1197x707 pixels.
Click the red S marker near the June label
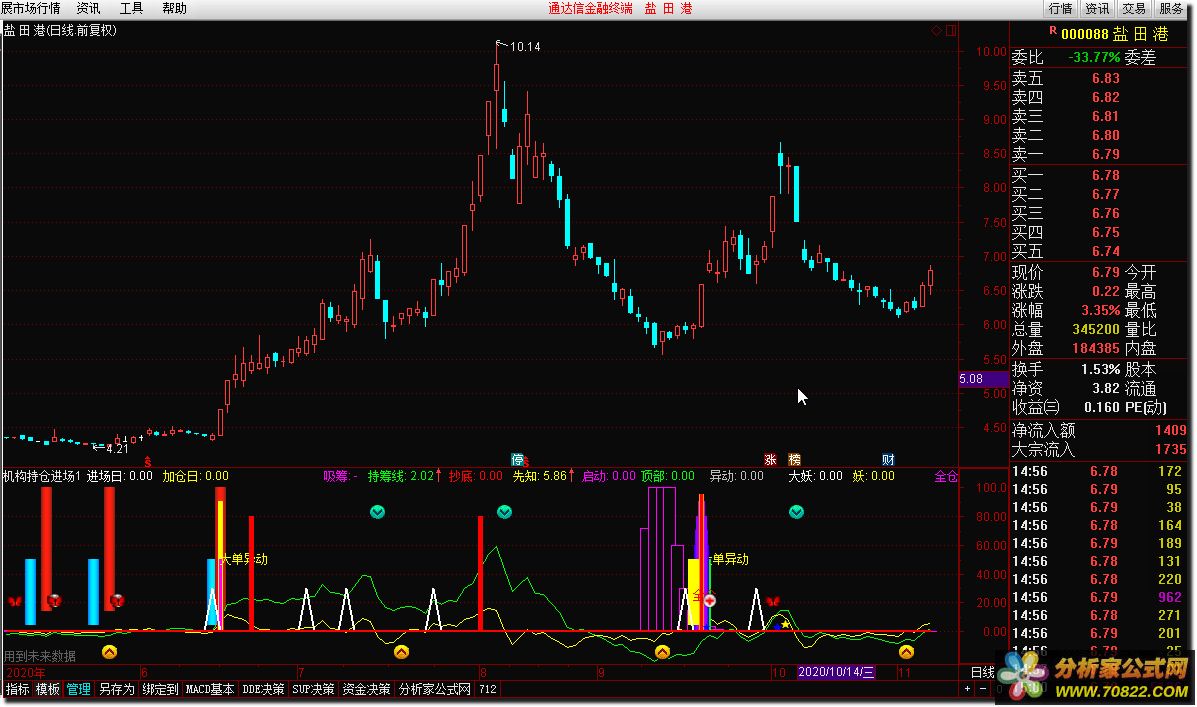[x=147, y=462]
